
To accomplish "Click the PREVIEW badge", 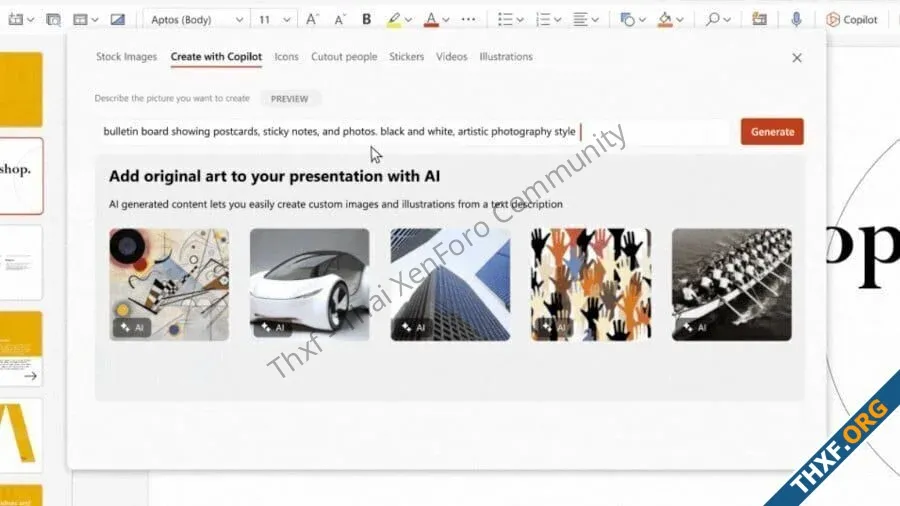I will pos(289,99).
